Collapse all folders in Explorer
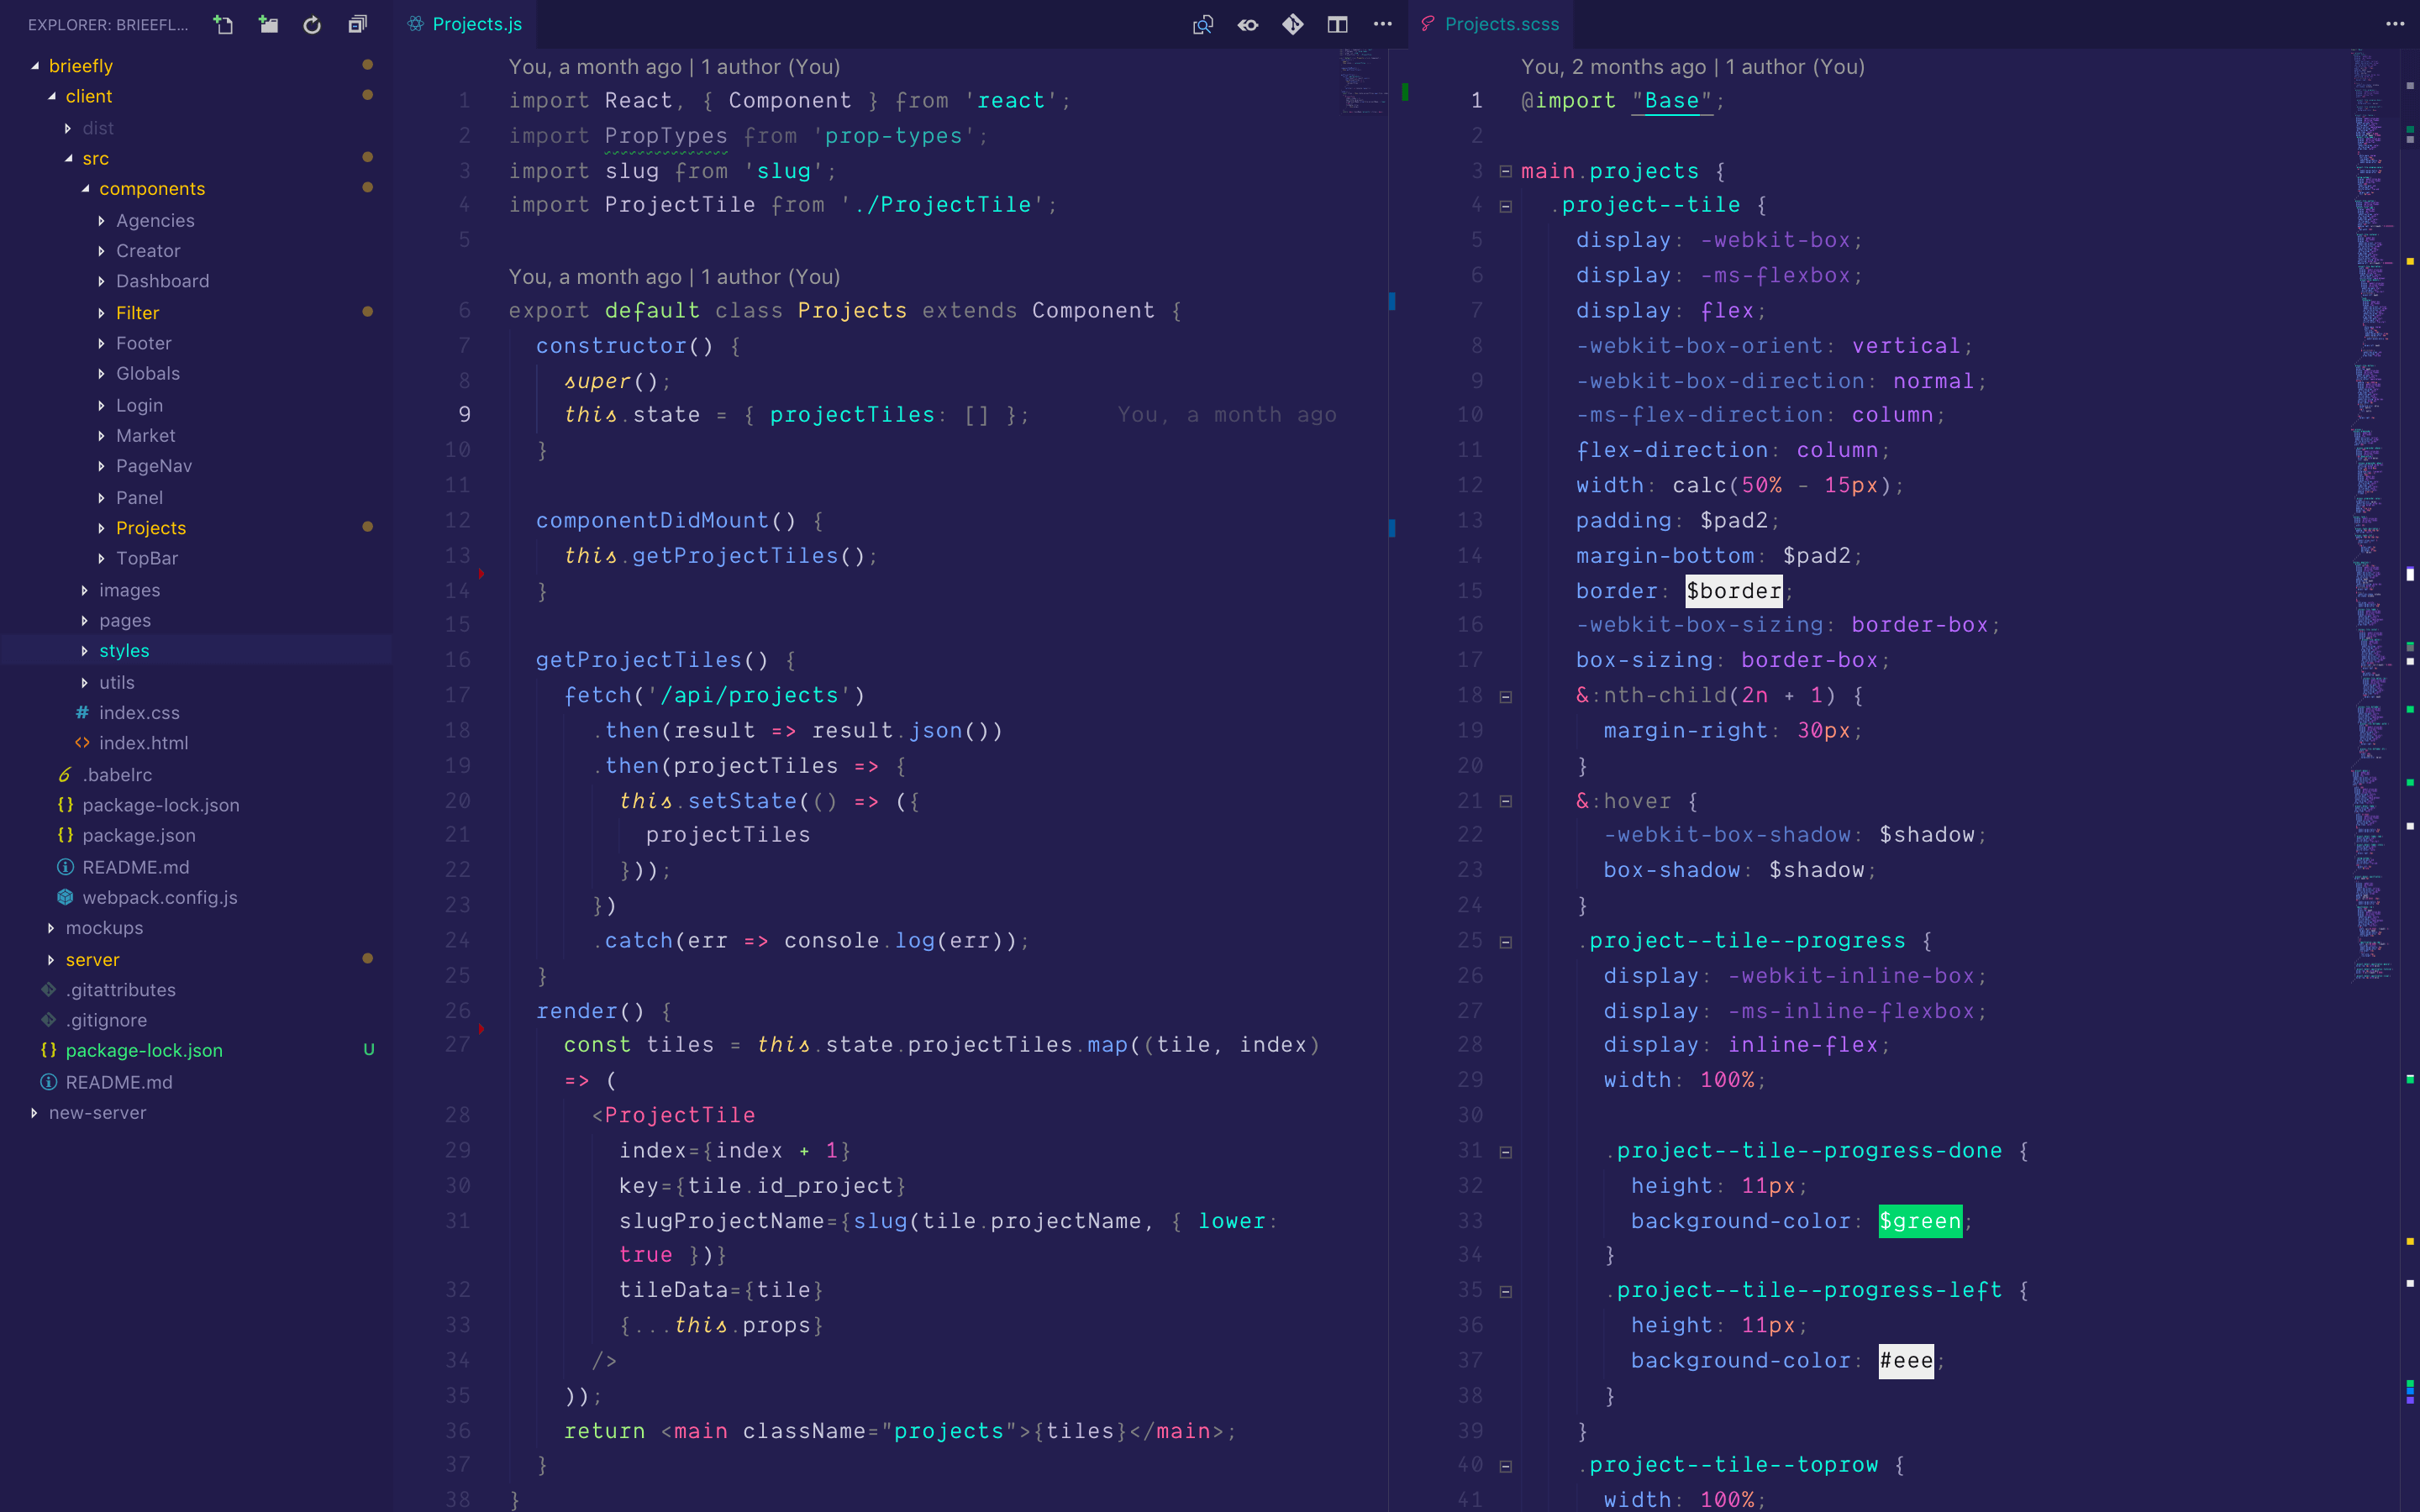 (x=357, y=24)
